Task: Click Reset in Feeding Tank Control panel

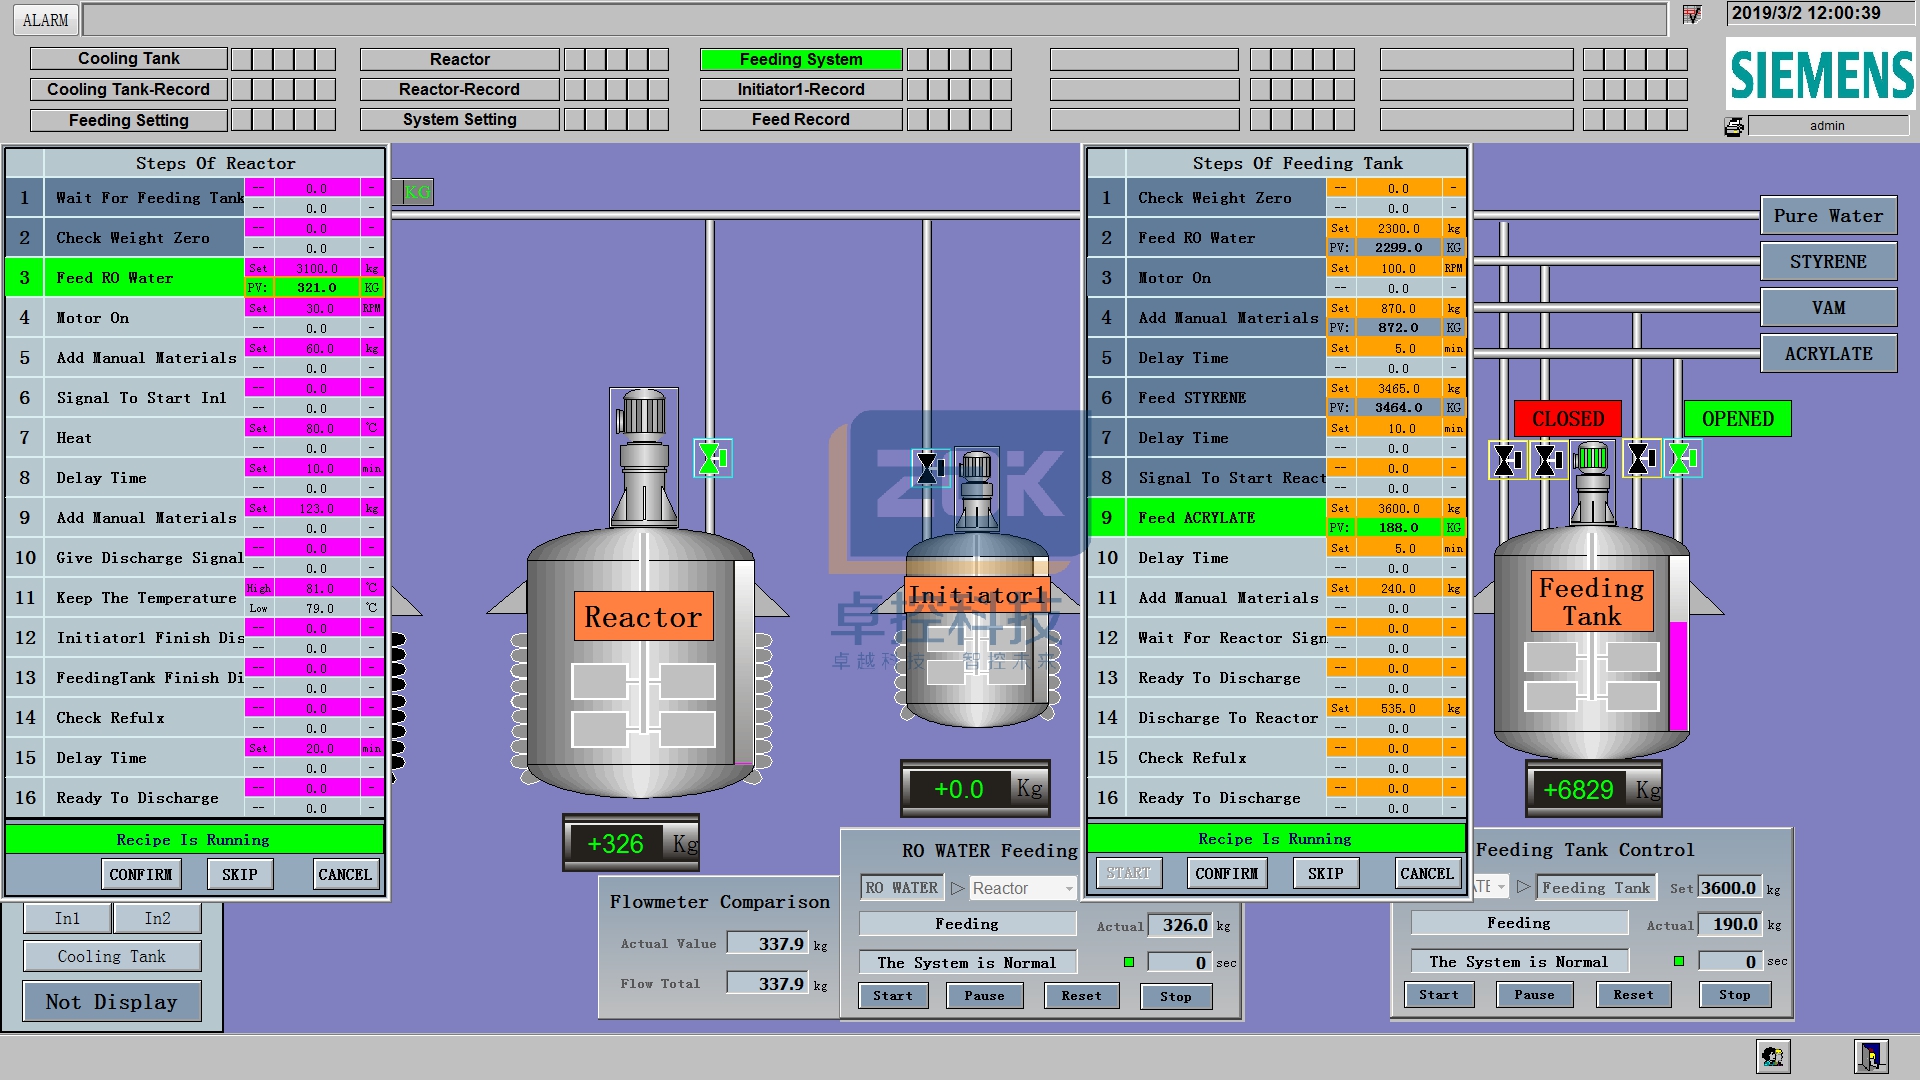Action: coord(1633,995)
